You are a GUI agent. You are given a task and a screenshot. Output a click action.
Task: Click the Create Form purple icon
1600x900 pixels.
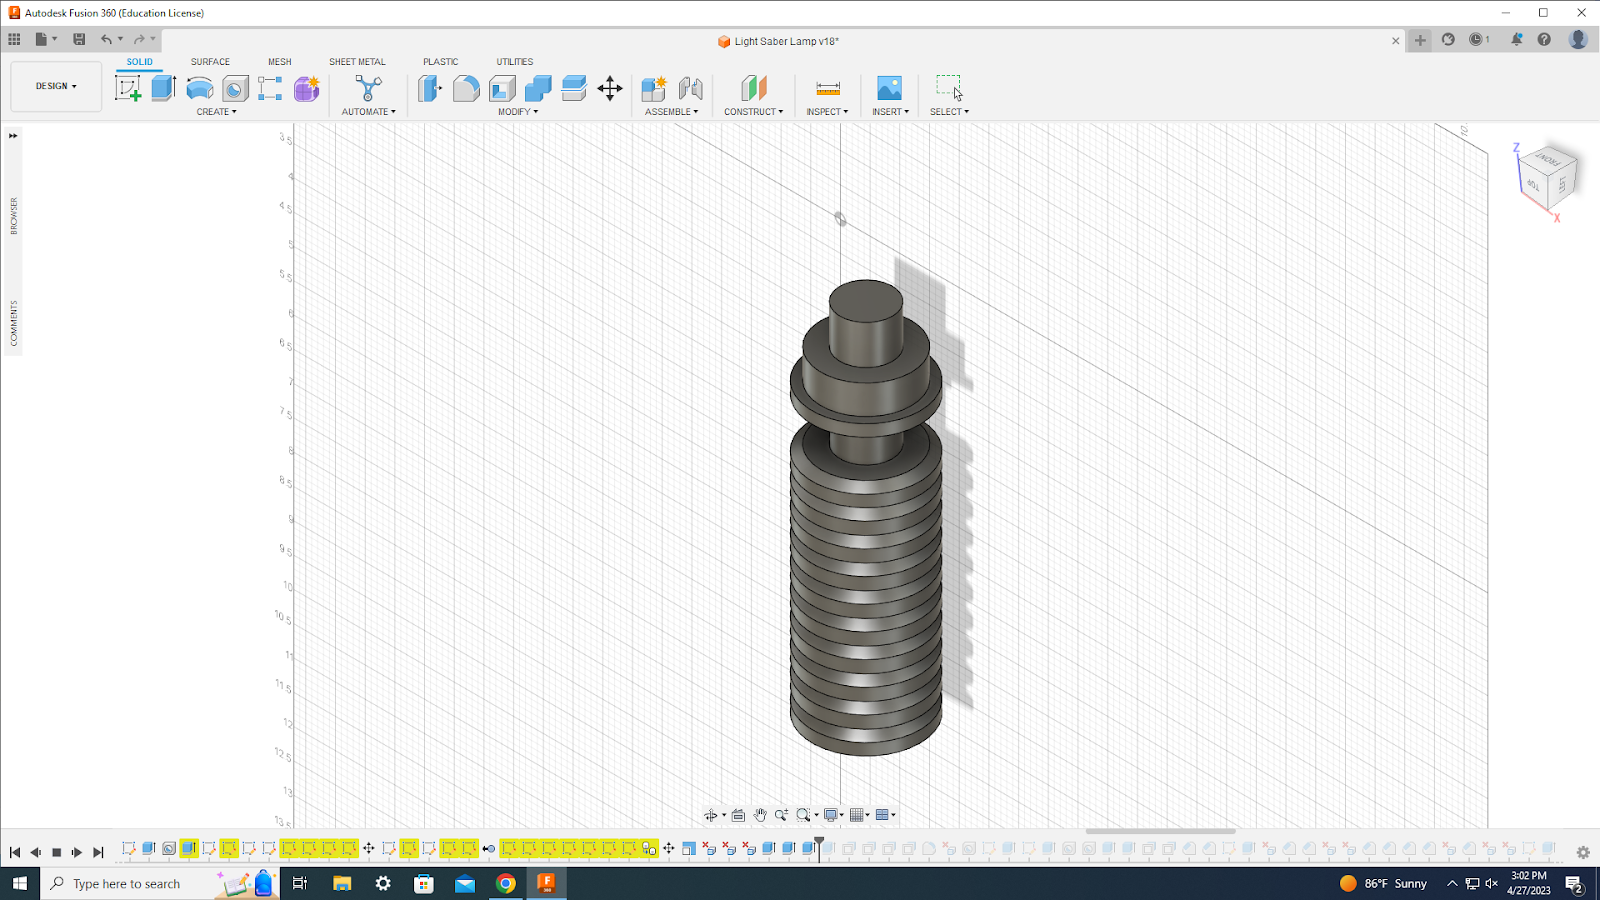point(307,88)
